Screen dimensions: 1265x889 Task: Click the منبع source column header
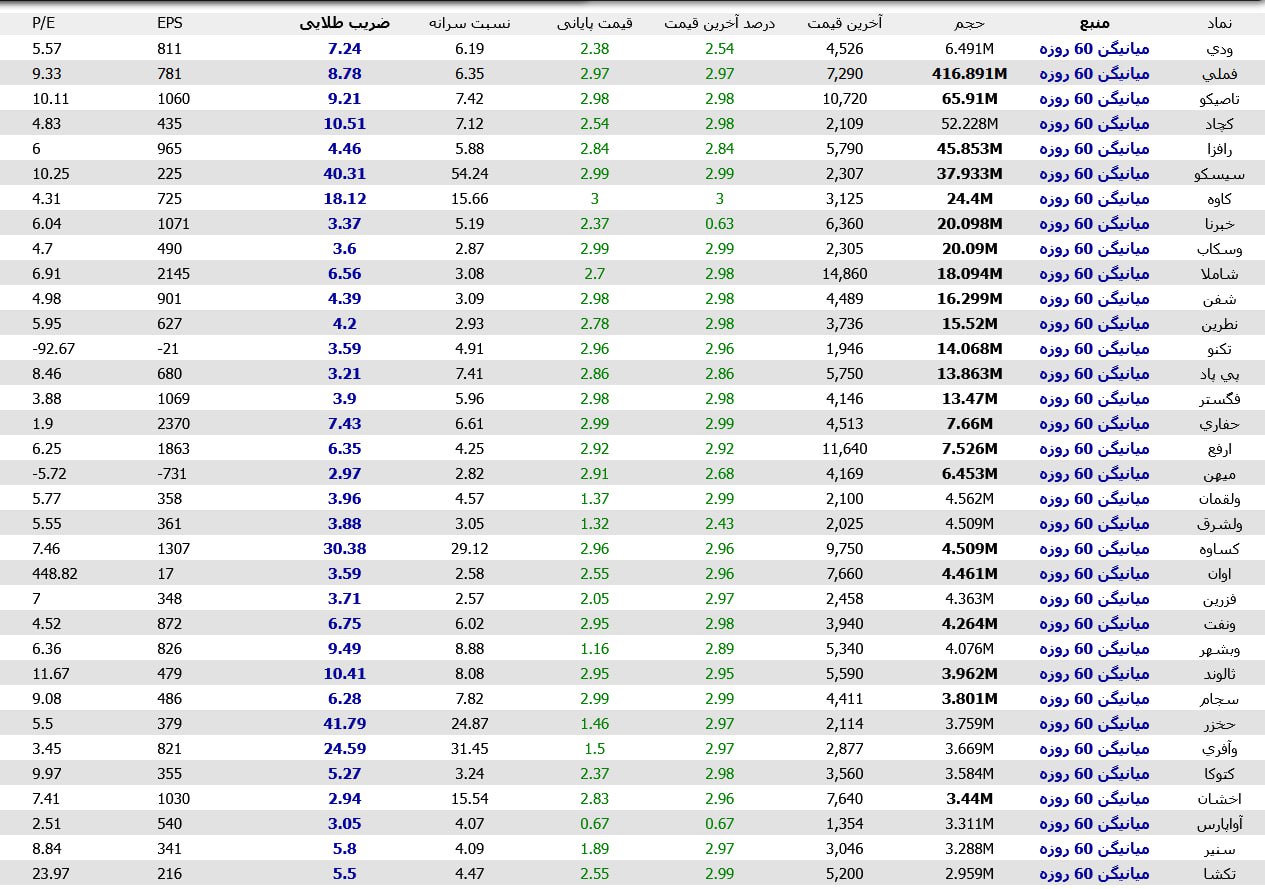[x=1095, y=22]
